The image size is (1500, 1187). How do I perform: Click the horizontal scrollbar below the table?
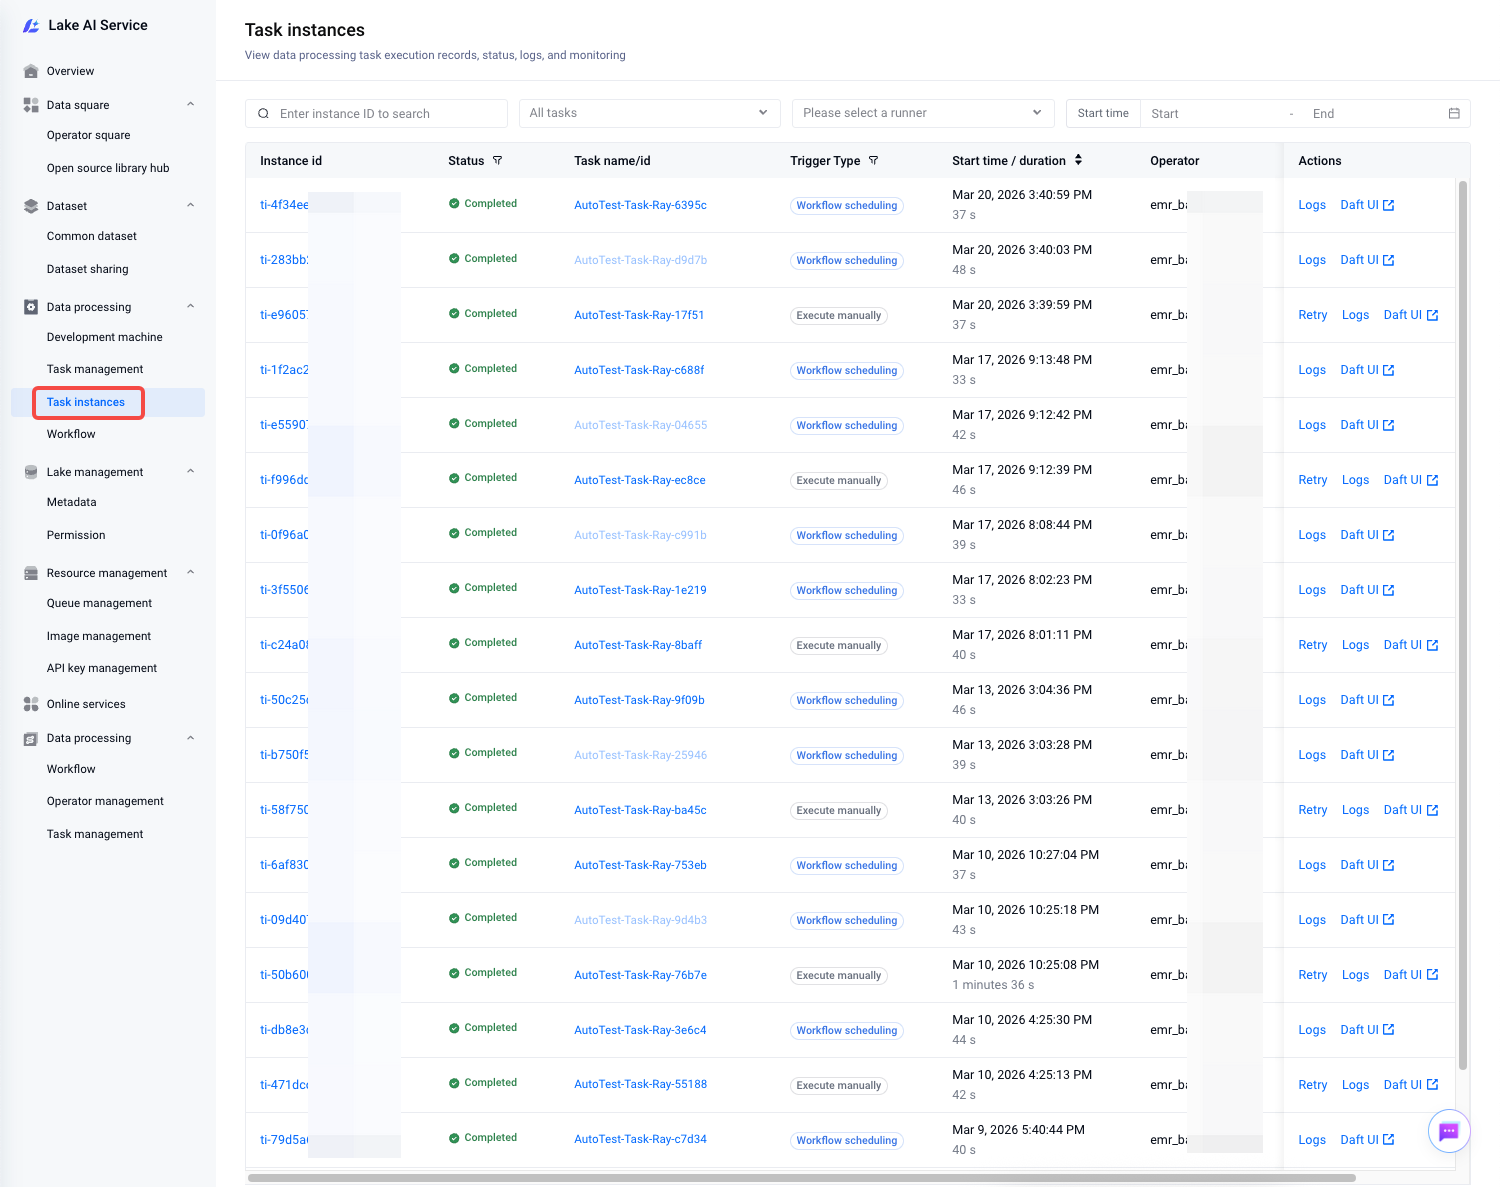[x=800, y=1178]
